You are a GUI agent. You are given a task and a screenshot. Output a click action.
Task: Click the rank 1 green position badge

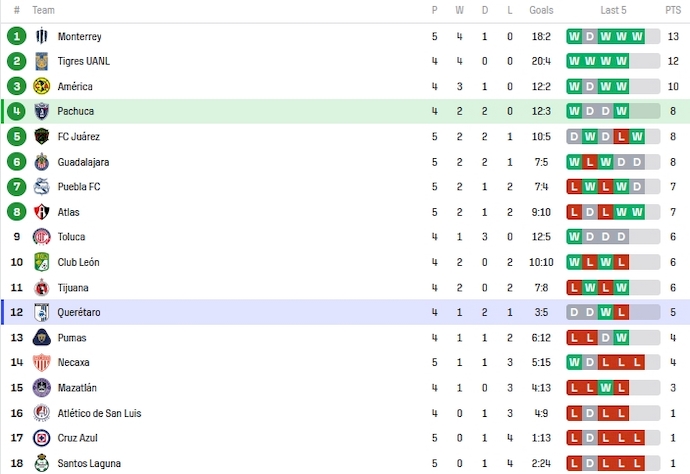tap(16, 36)
